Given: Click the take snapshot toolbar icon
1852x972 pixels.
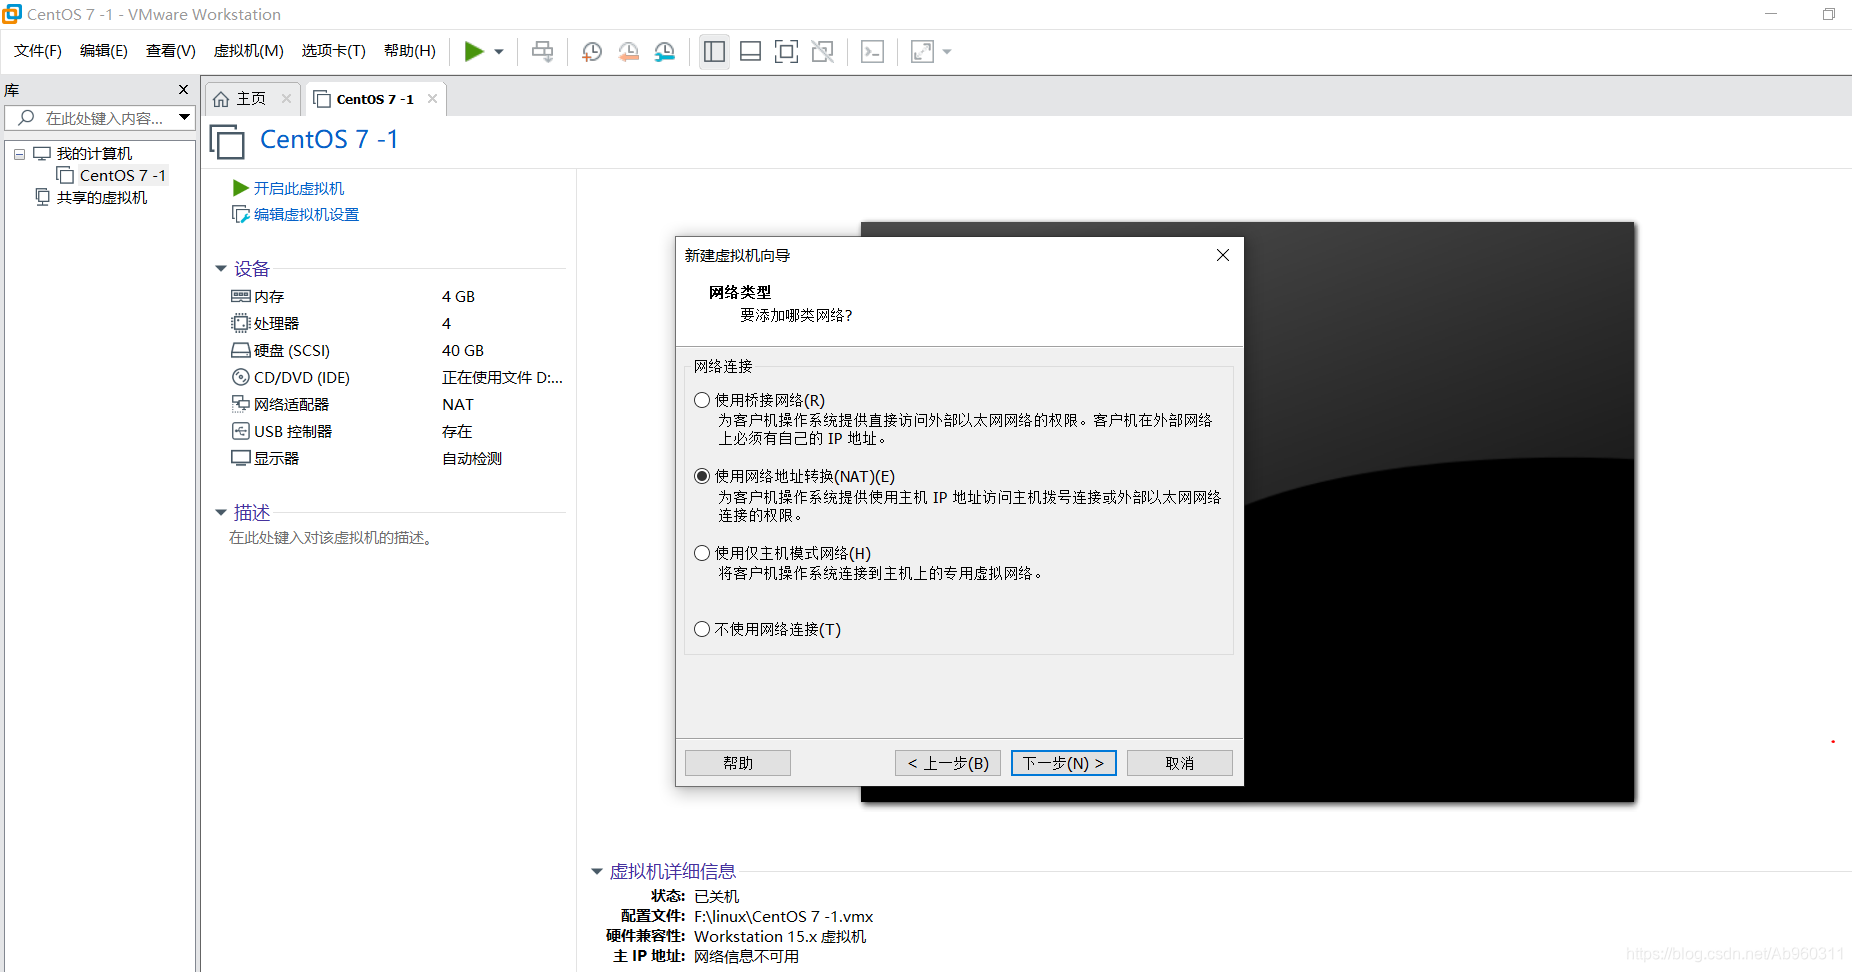Looking at the screenshot, I should click(x=592, y=51).
